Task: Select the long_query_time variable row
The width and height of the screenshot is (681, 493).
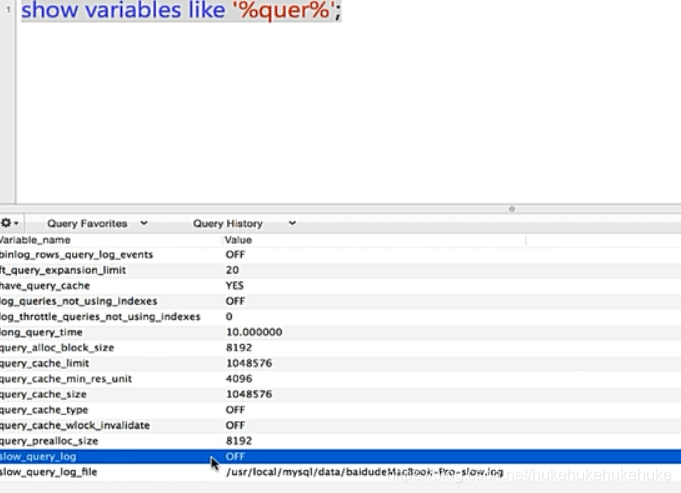Action: (x=340, y=332)
